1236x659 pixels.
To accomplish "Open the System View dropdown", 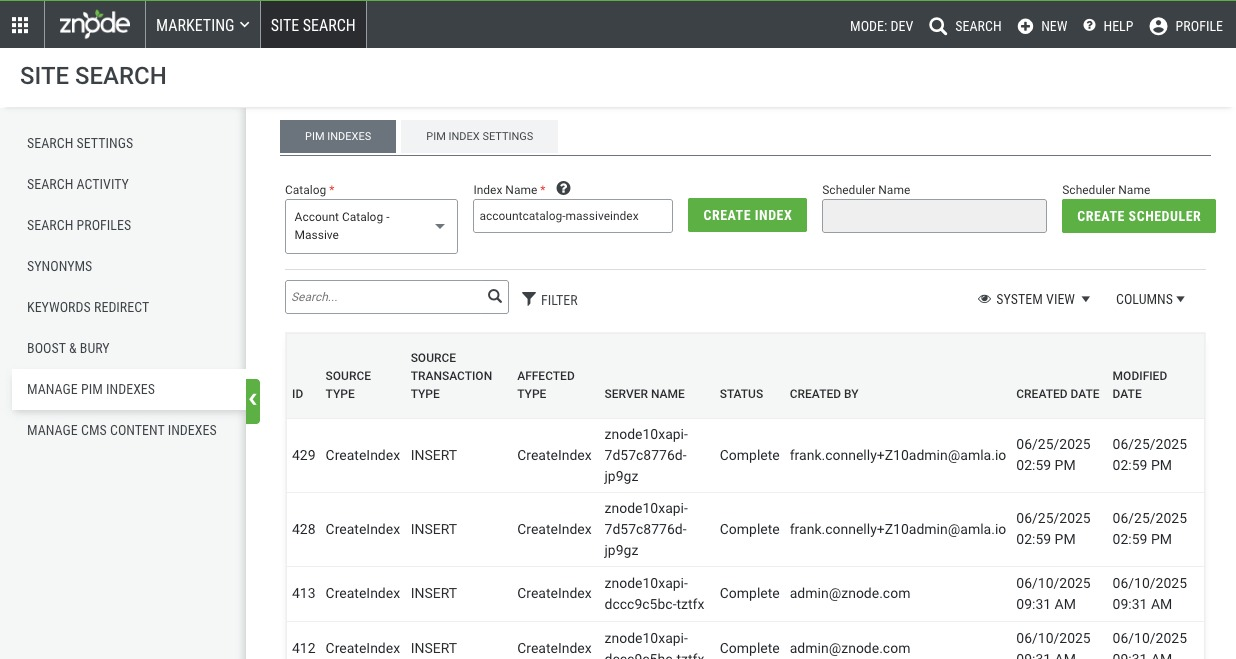I will click(1034, 299).
